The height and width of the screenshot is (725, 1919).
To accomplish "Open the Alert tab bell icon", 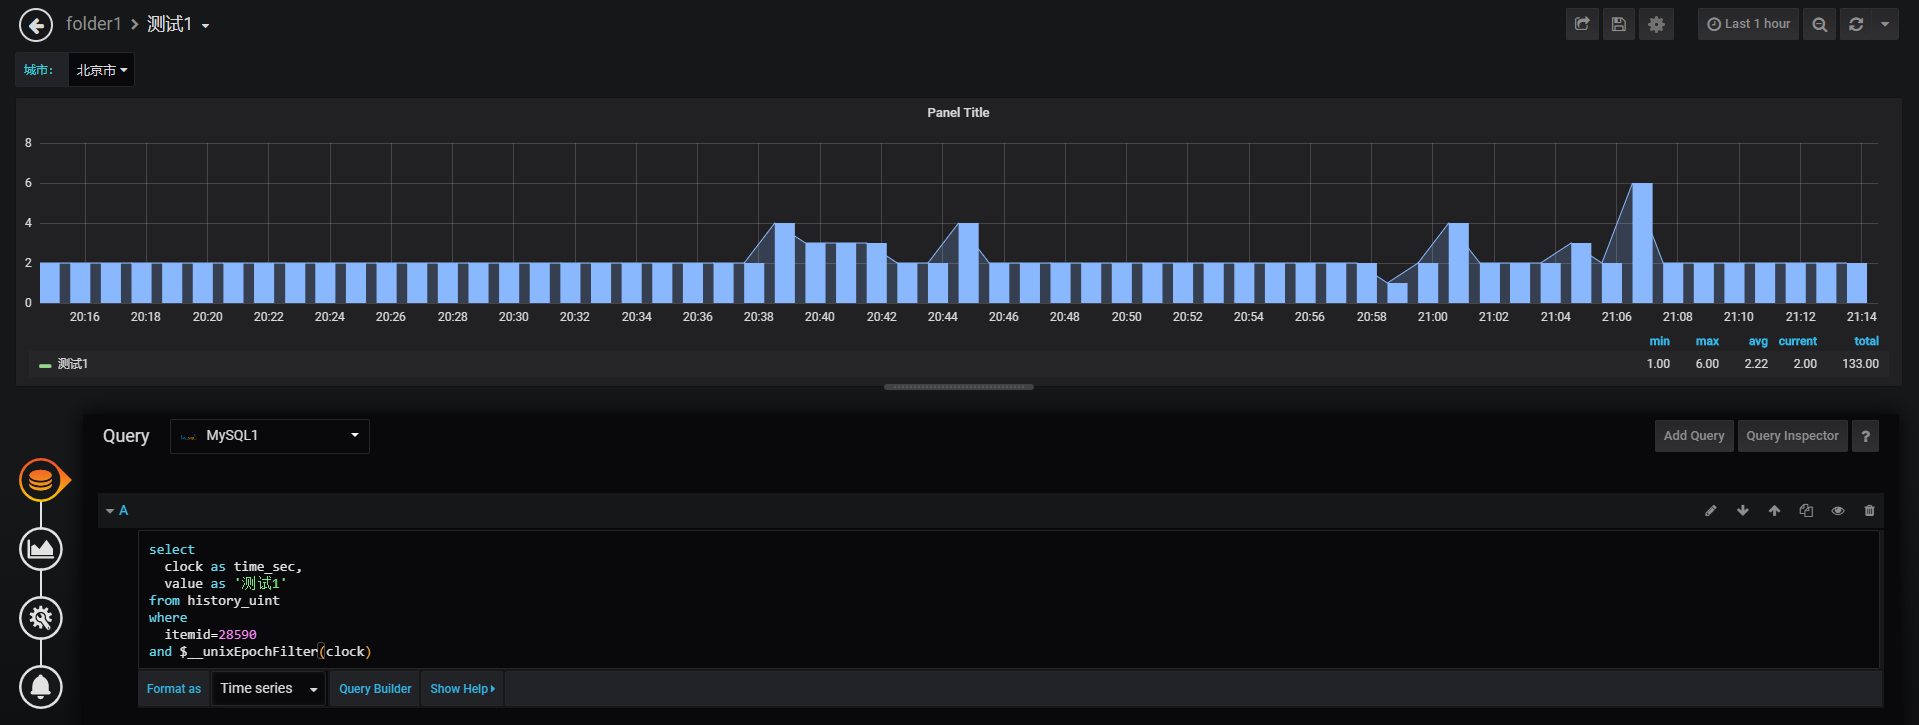I will [x=41, y=687].
